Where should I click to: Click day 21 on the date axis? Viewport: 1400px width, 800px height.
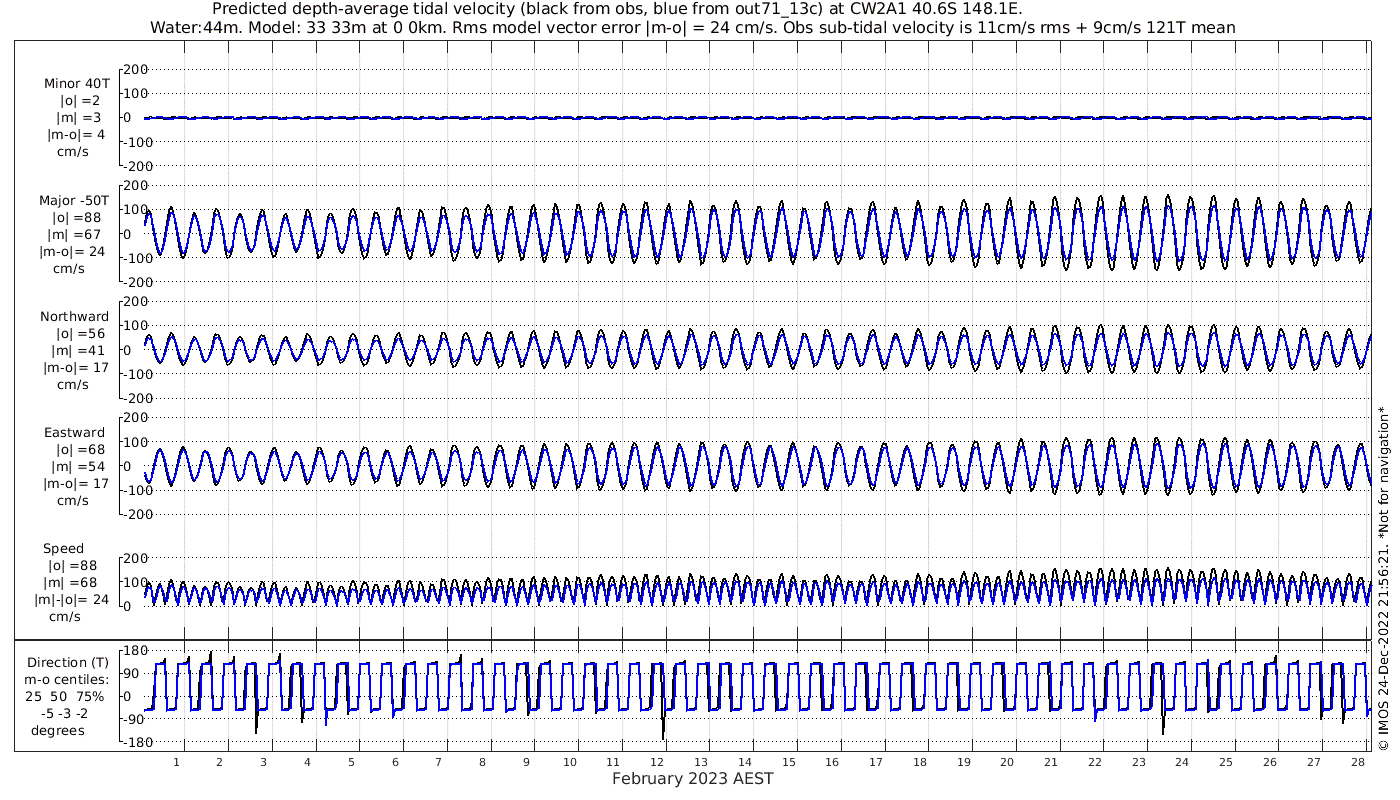[x=1051, y=762]
